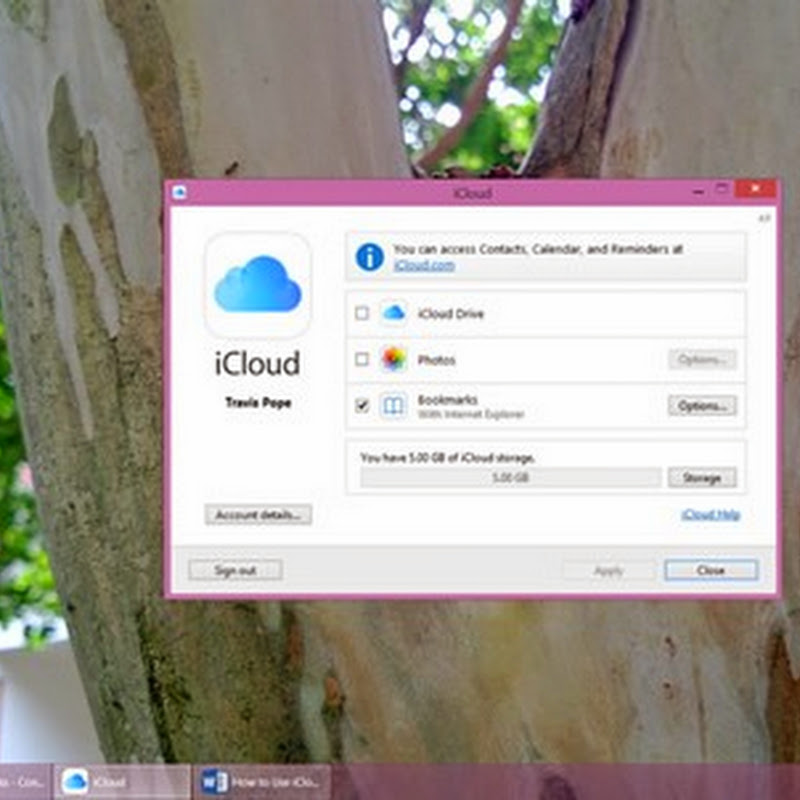This screenshot has width=800, height=800.
Task: Switch to the Word document in taskbar
Action: pyautogui.click(x=262, y=782)
